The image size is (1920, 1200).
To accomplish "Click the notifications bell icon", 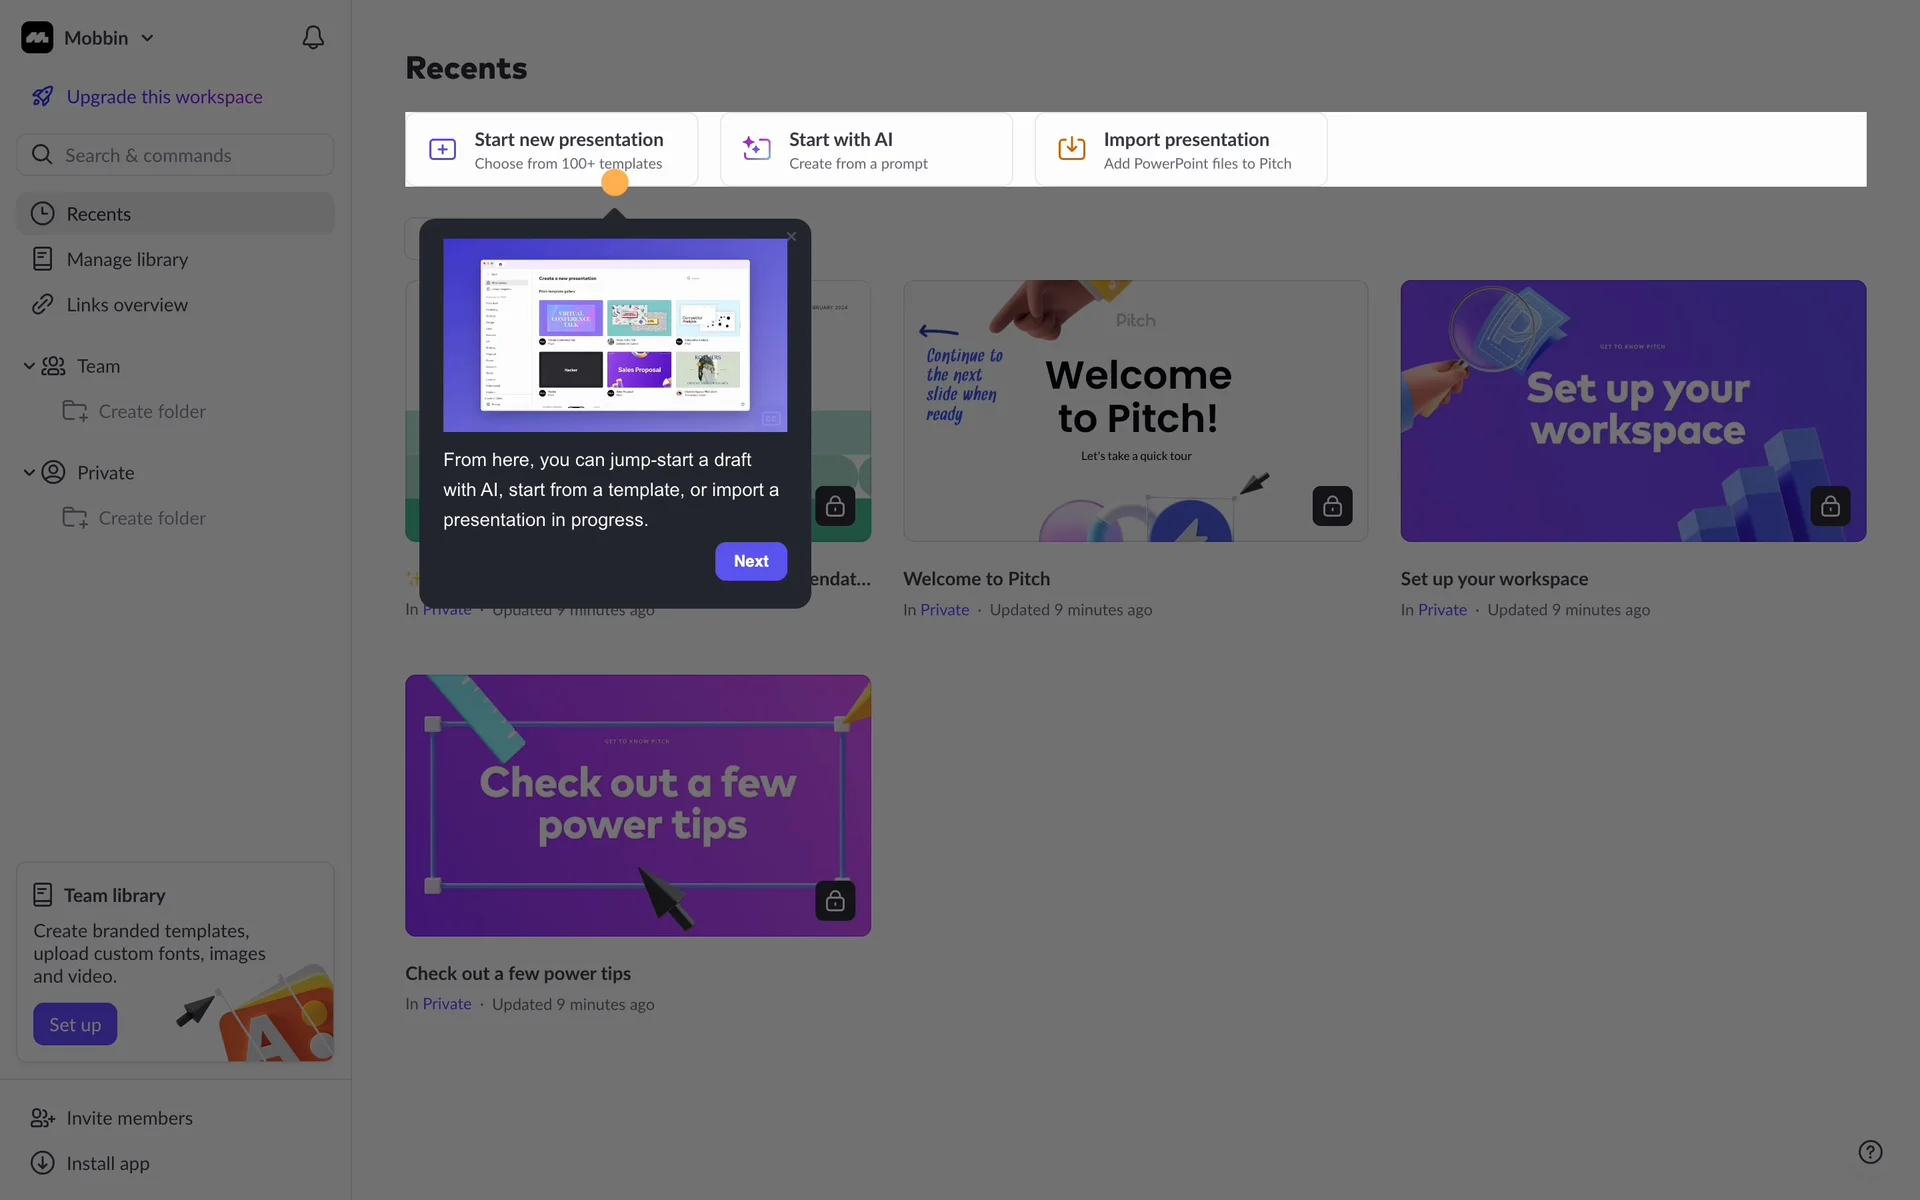I will point(313,38).
